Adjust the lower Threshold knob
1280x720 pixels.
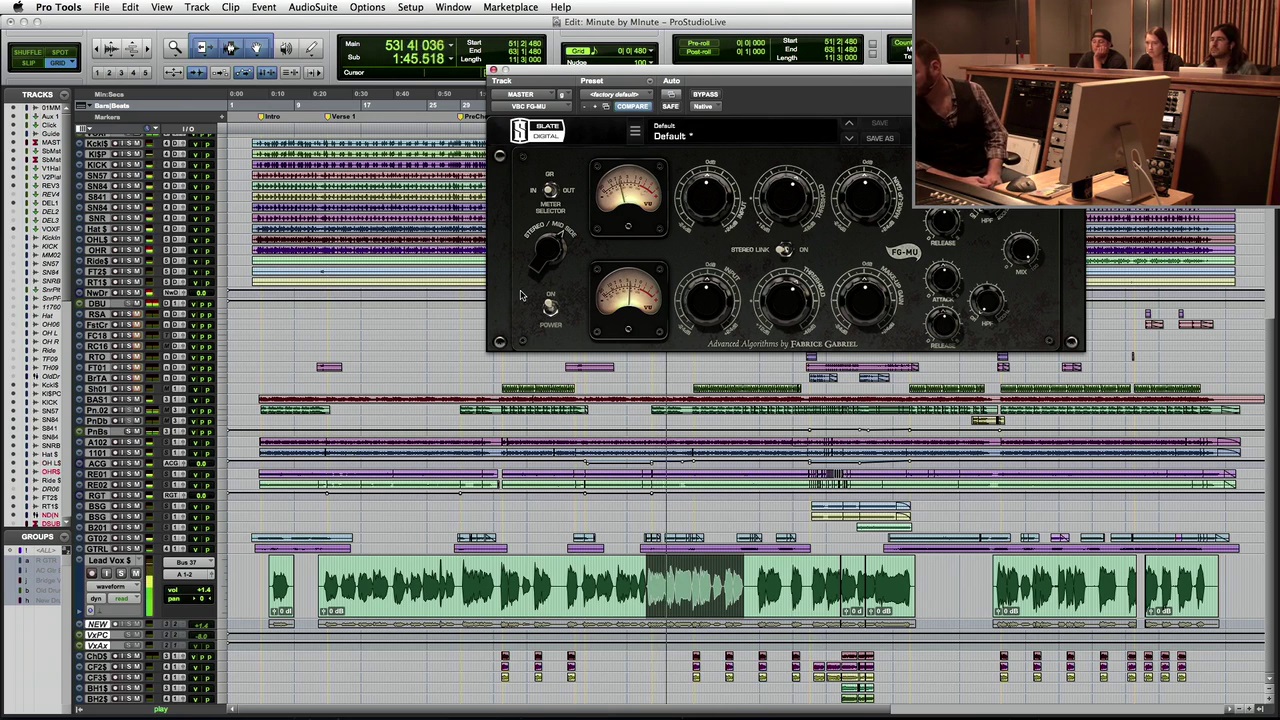pos(786,301)
